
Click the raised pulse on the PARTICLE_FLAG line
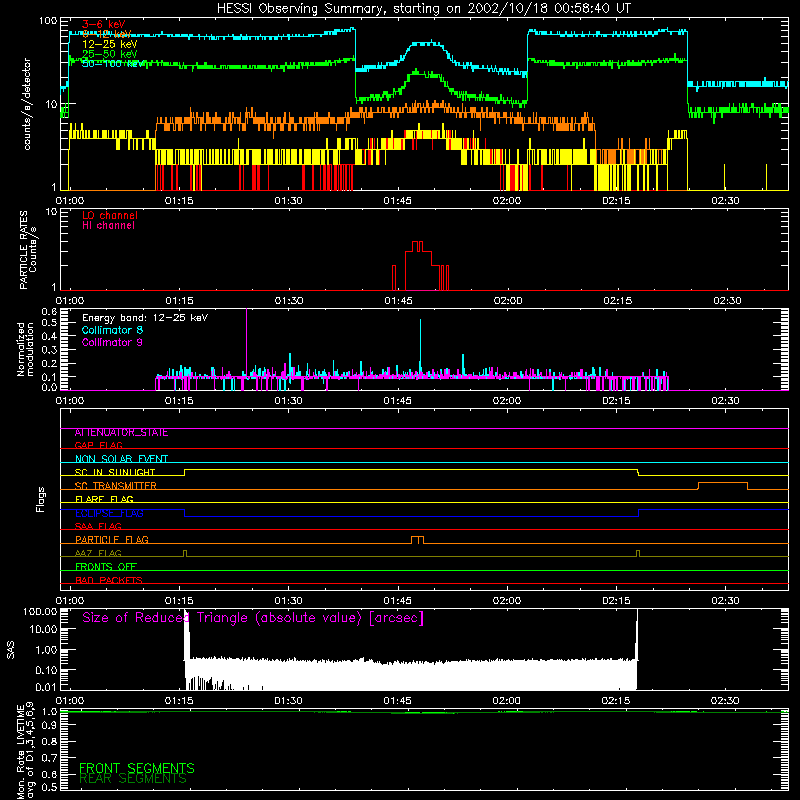(x=417, y=540)
